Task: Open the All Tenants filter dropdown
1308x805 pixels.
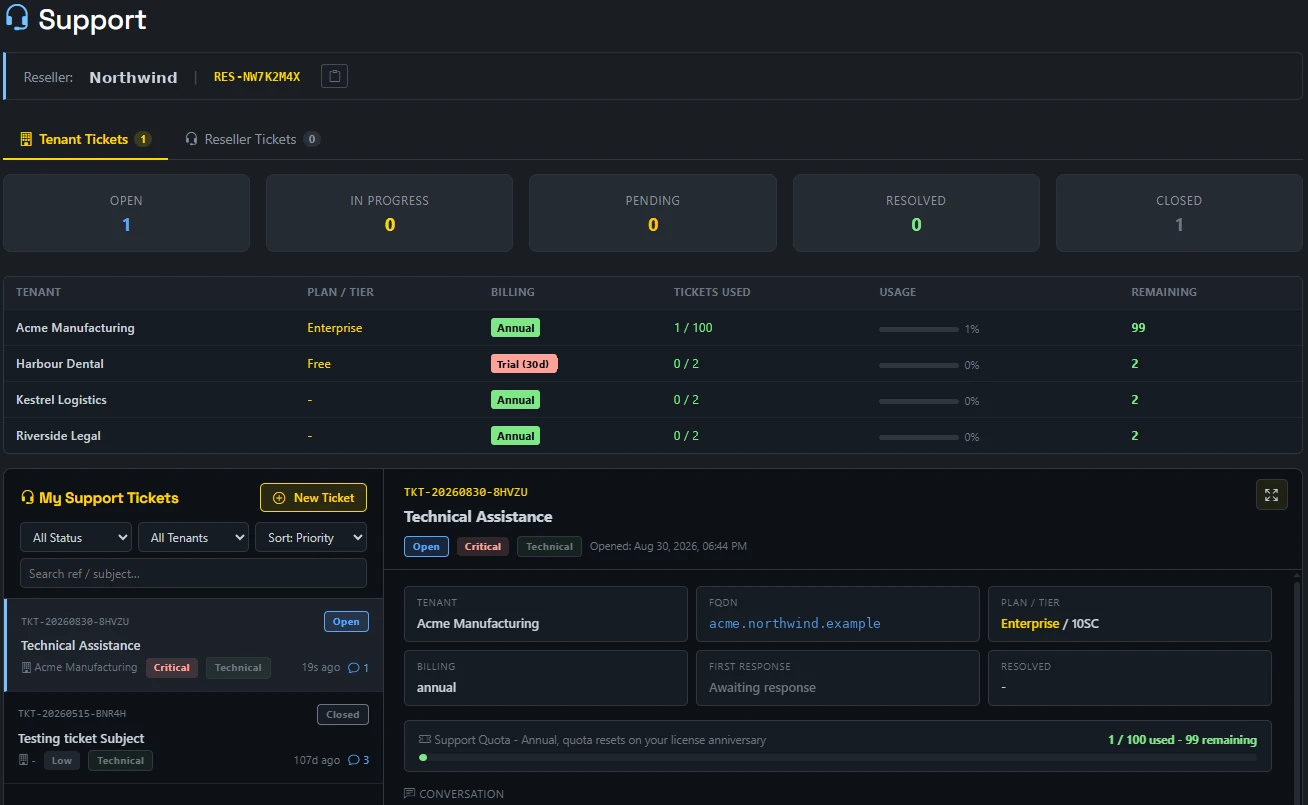Action: [193, 537]
